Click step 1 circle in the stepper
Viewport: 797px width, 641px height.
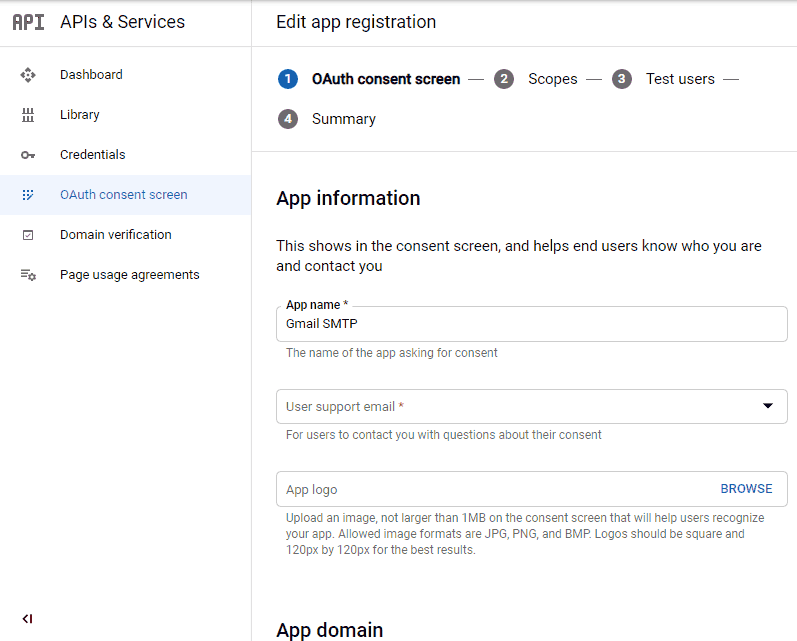point(288,79)
